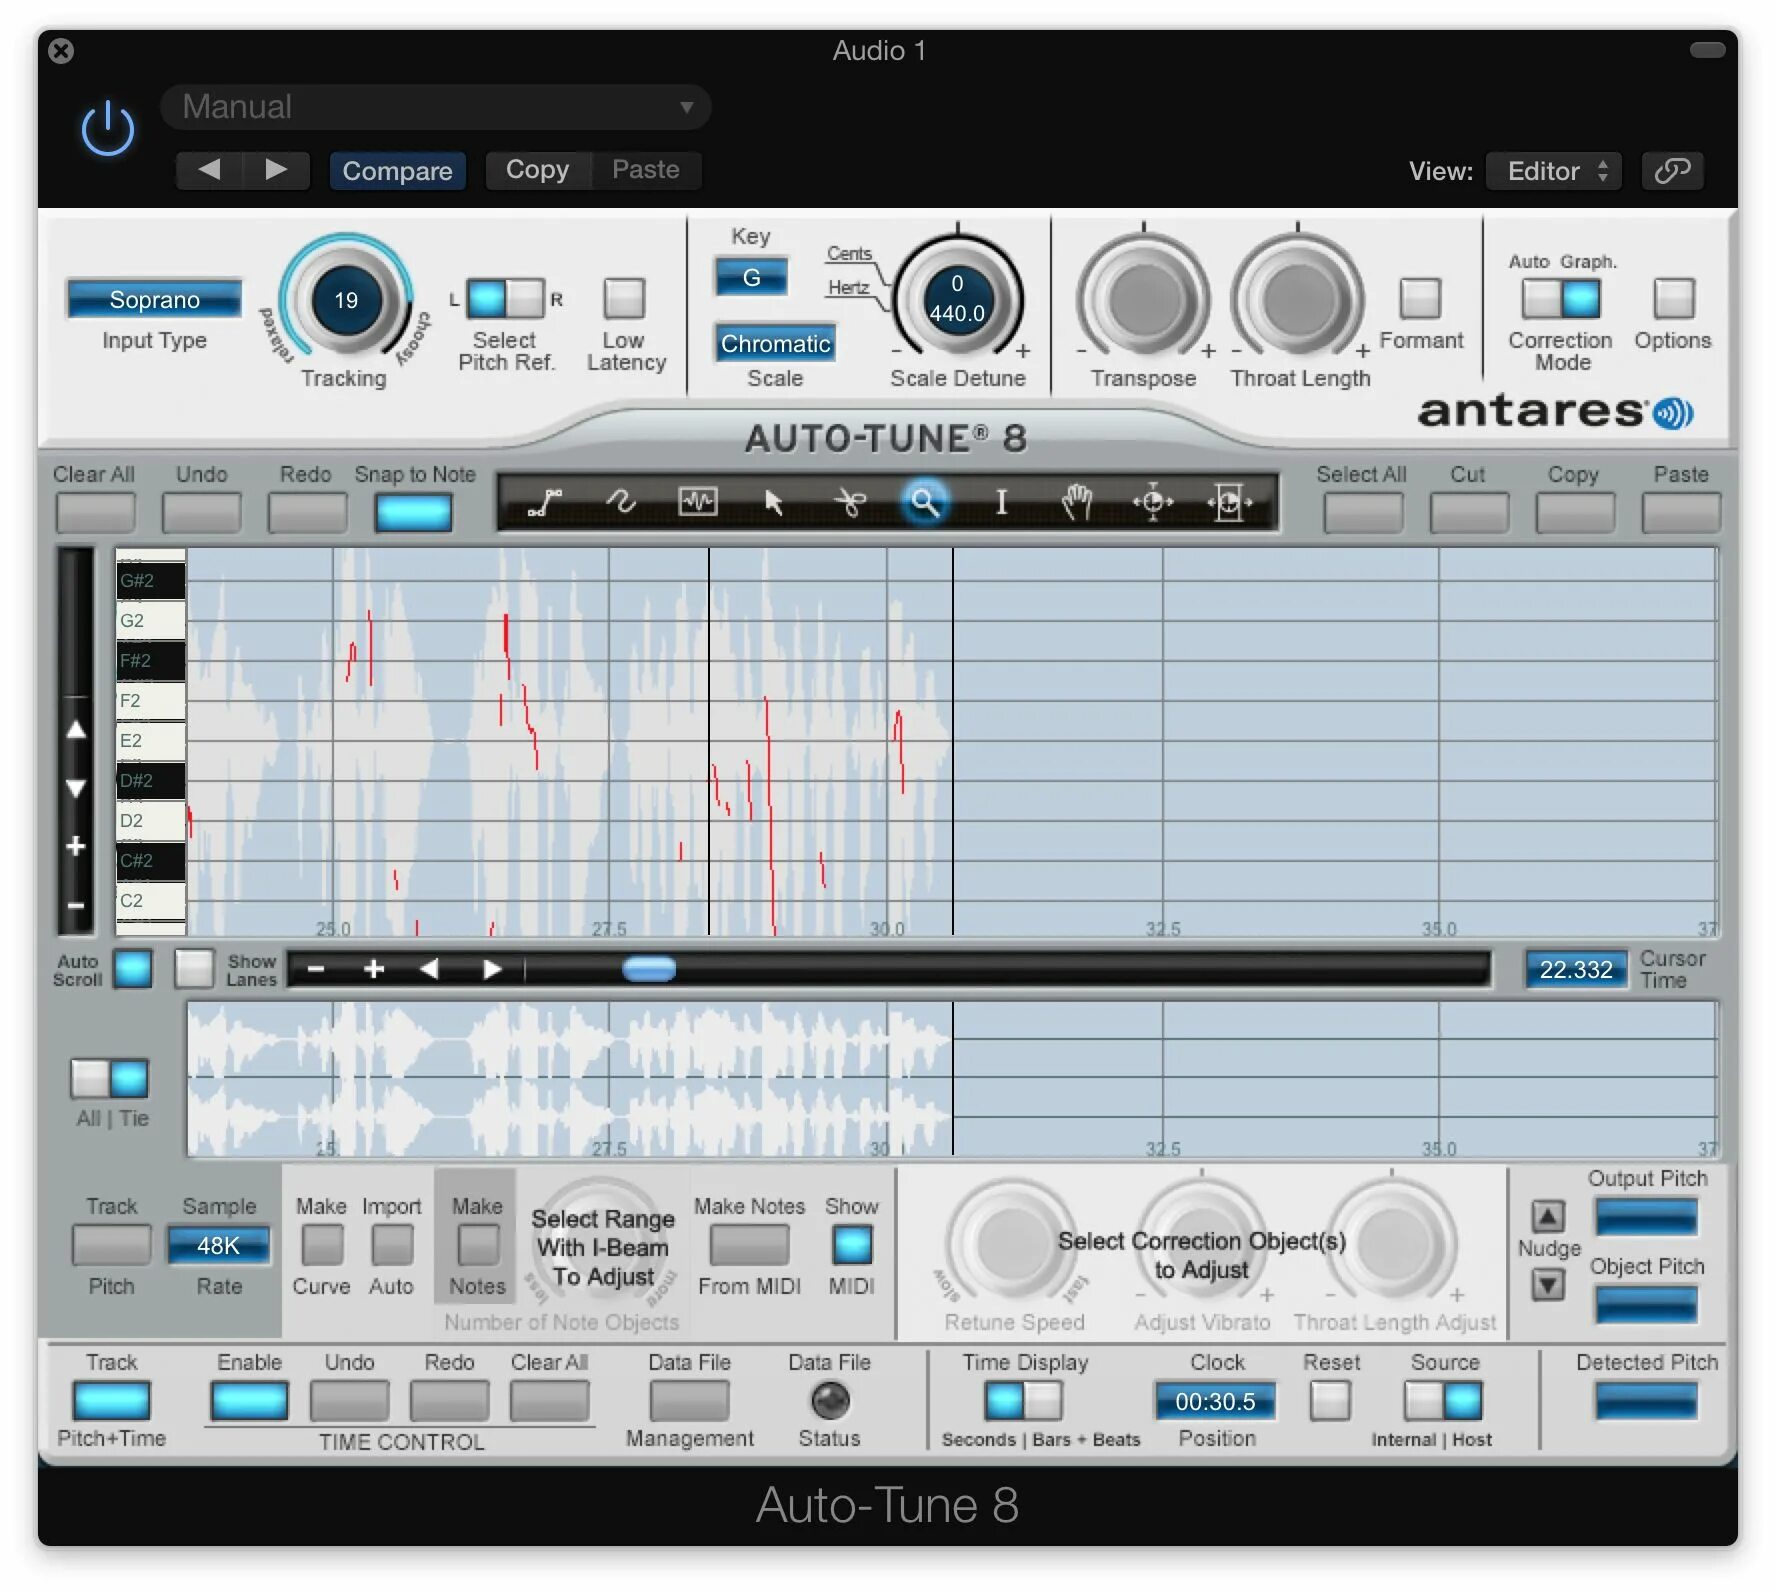Zoom in vertically with the plus beside piano keys

pos(76,846)
